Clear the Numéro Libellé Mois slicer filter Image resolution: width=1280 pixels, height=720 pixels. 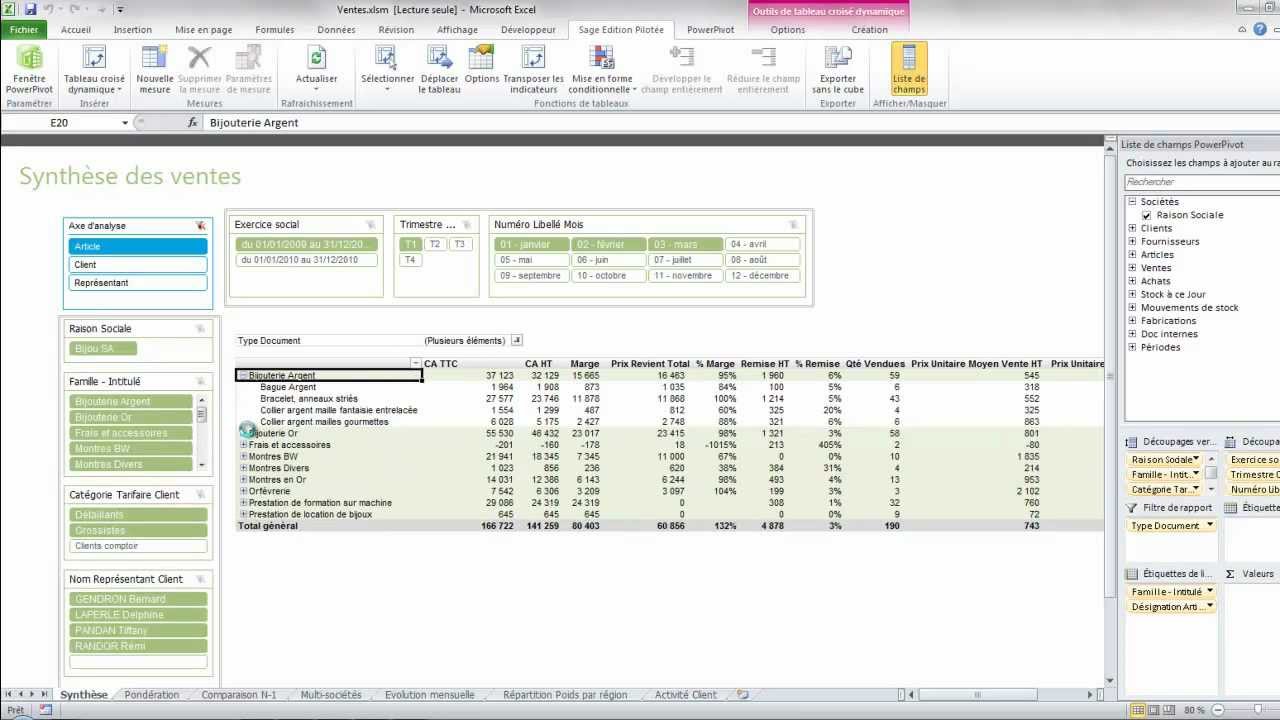point(793,225)
